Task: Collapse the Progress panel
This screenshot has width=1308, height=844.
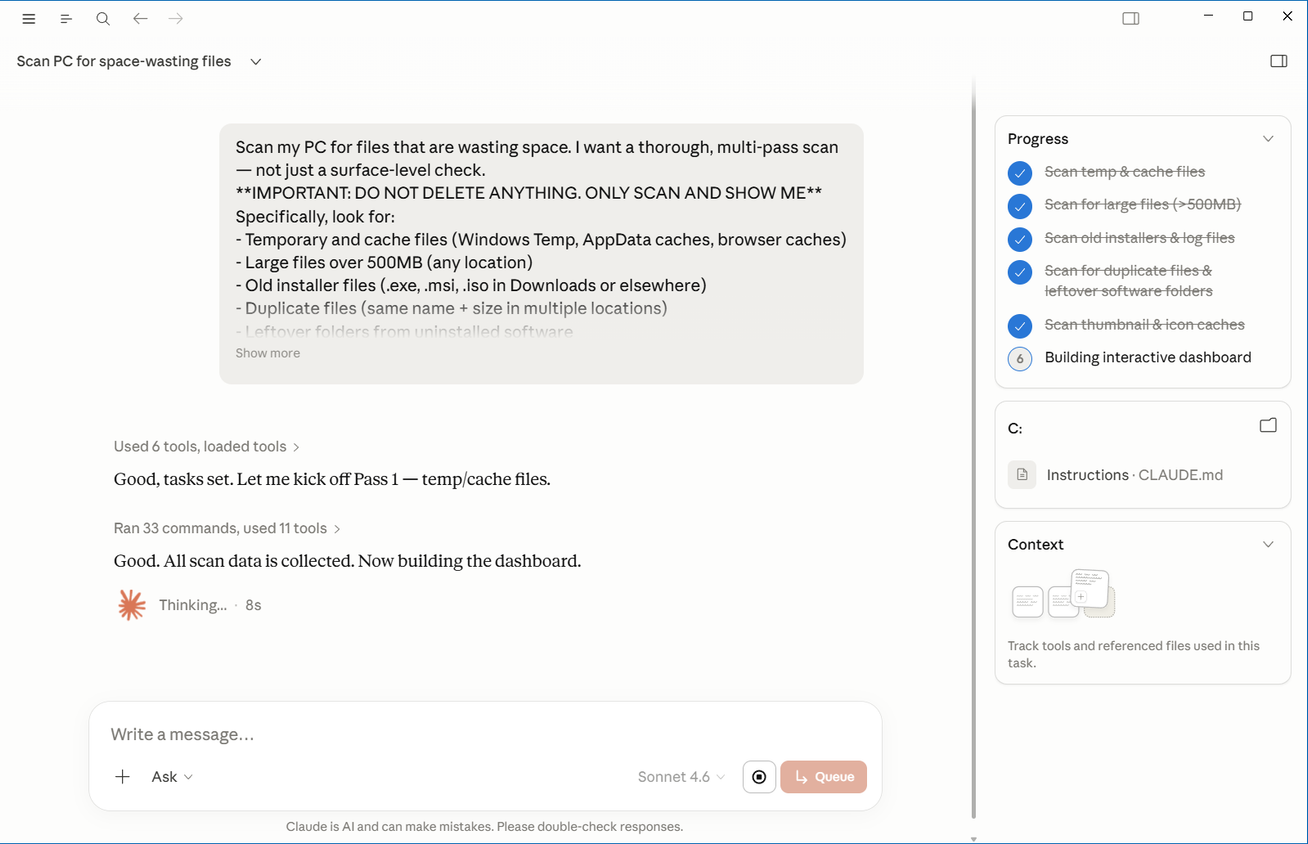Action: pos(1268,139)
